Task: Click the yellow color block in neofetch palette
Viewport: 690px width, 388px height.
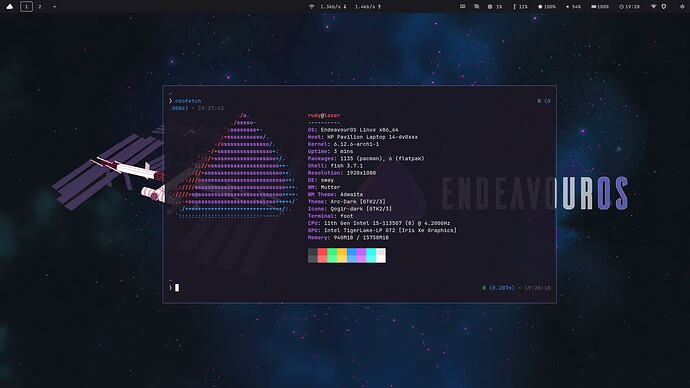Action: point(342,255)
